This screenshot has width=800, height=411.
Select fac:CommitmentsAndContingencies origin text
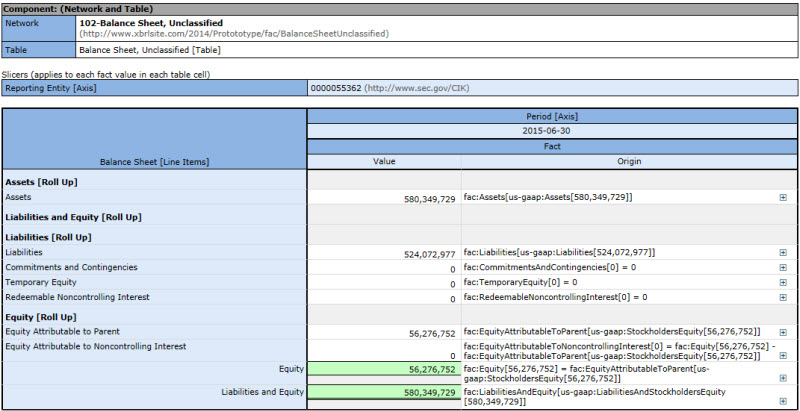[550, 267]
